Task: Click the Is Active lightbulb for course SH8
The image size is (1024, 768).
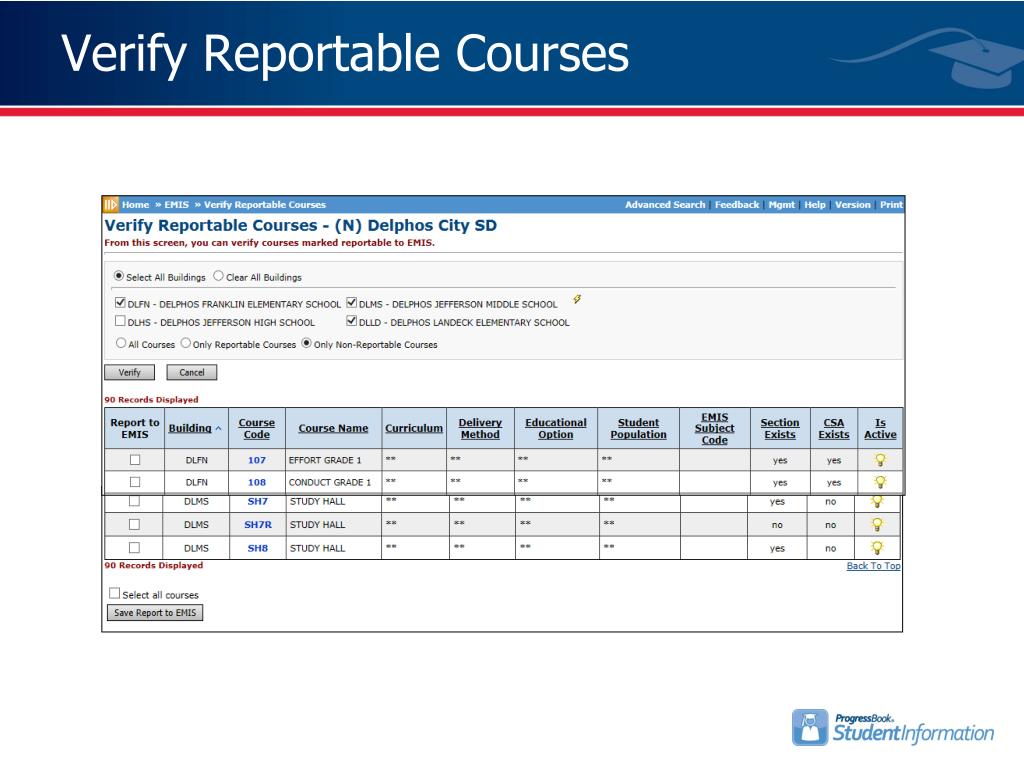Action: click(877, 547)
